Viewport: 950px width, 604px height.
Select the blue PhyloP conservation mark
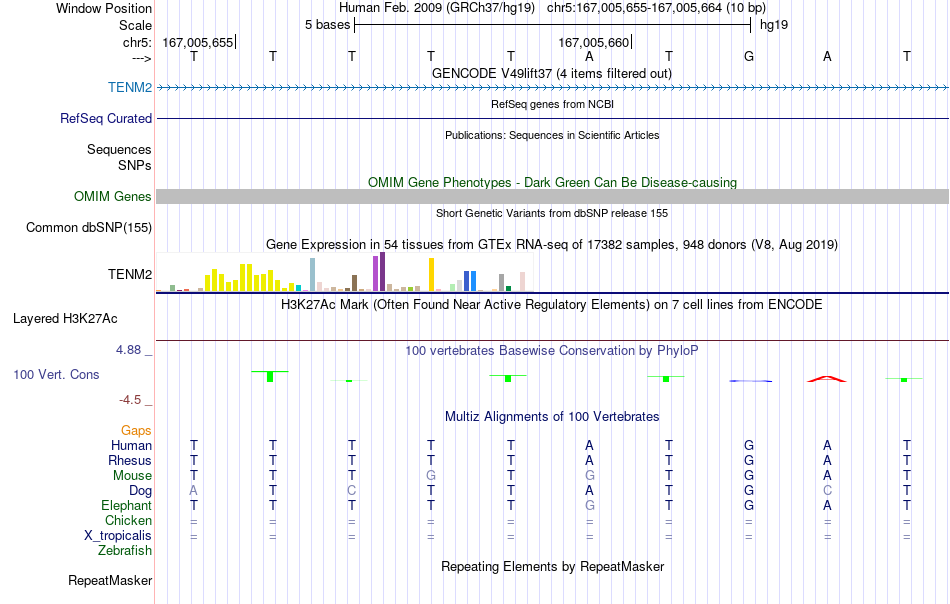coord(750,380)
